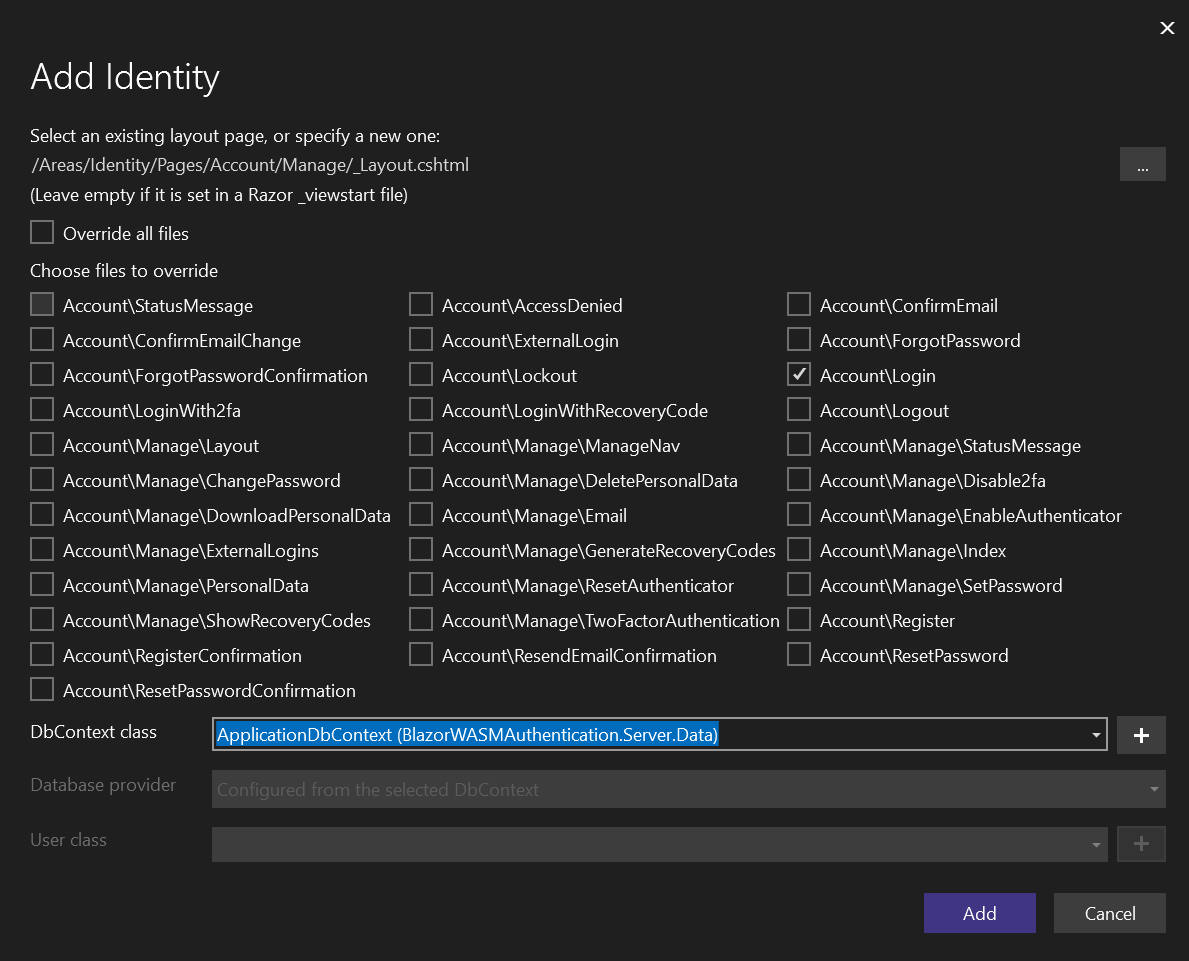Enable Account\Manage\TwoFactorAuthentication override
This screenshot has width=1189, height=961.
(x=421, y=620)
